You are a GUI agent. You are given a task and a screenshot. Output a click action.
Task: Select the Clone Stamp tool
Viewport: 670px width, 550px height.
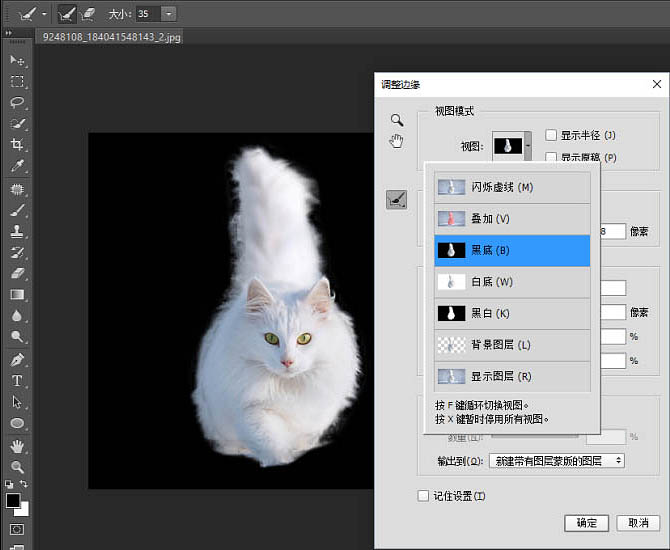[x=17, y=230]
